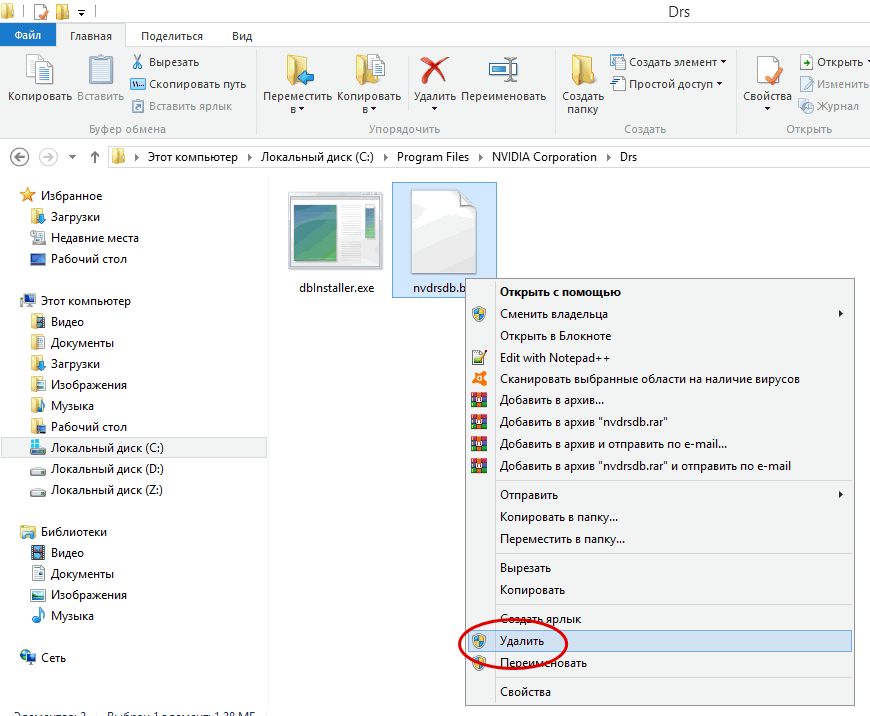Click the Rename (Переименовать) ribbon icon
Image resolution: width=870 pixels, height=716 pixels.
point(502,71)
